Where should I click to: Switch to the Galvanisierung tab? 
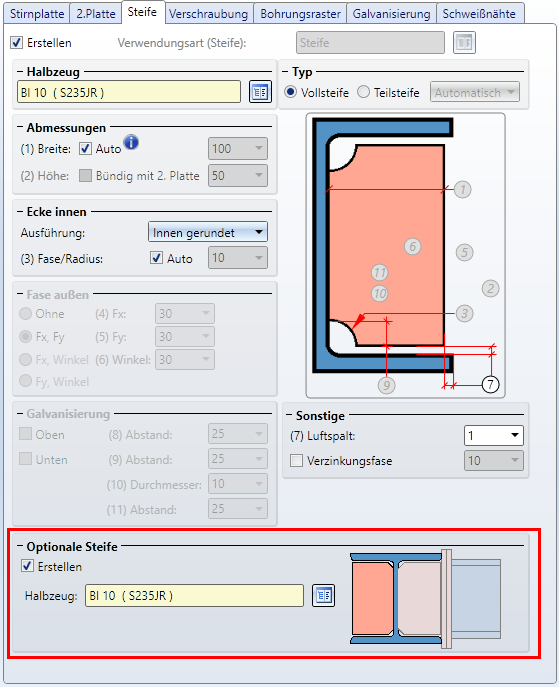pos(392,14)
